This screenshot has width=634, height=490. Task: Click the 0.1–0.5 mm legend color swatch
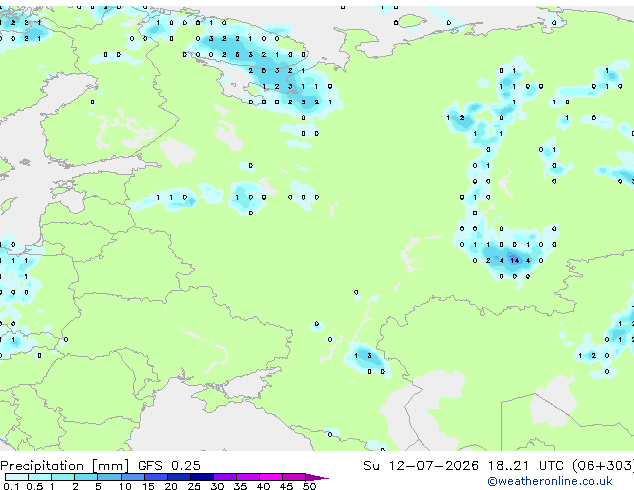click(x=17, y=477)
